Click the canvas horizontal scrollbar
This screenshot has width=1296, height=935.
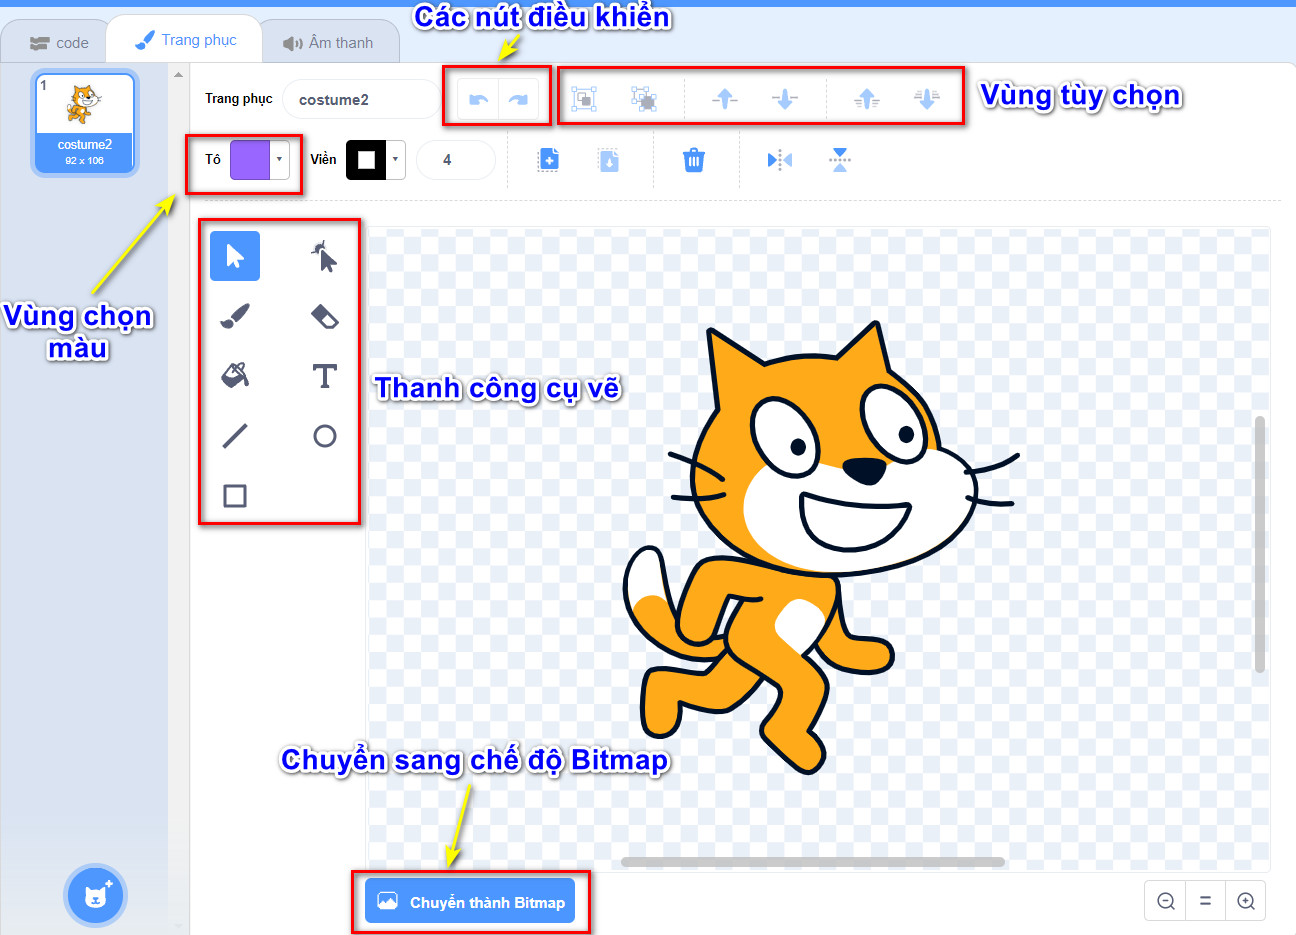813,862
